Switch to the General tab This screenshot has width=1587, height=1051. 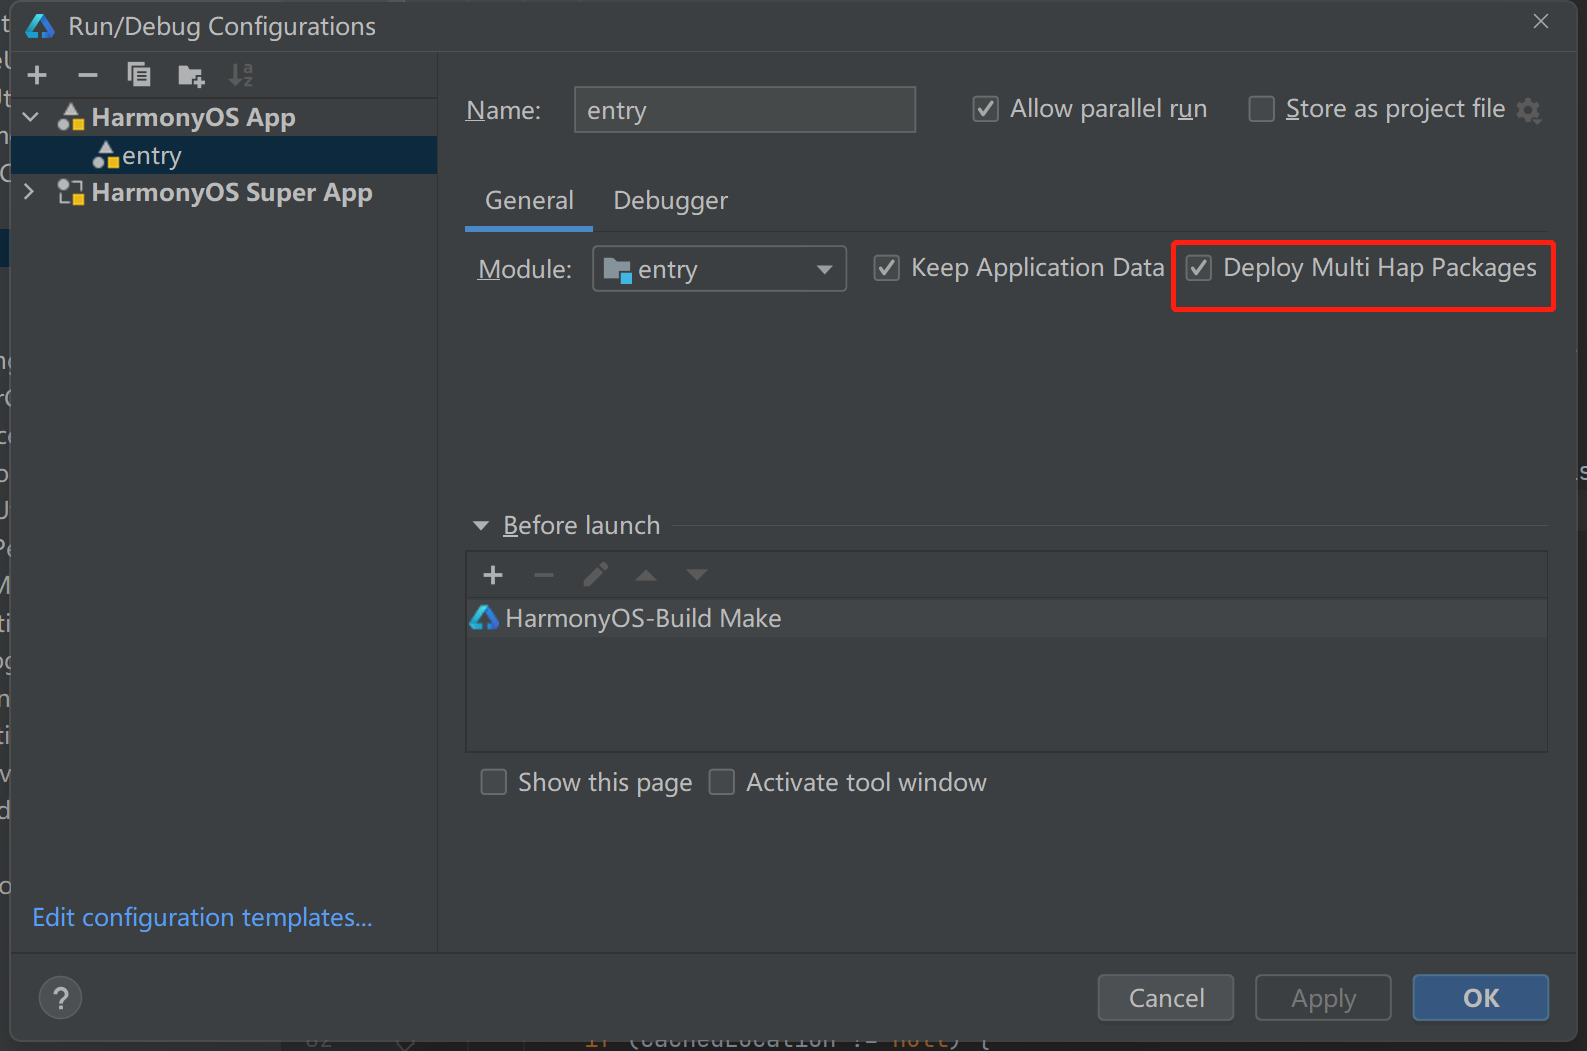tap(529, 201)
